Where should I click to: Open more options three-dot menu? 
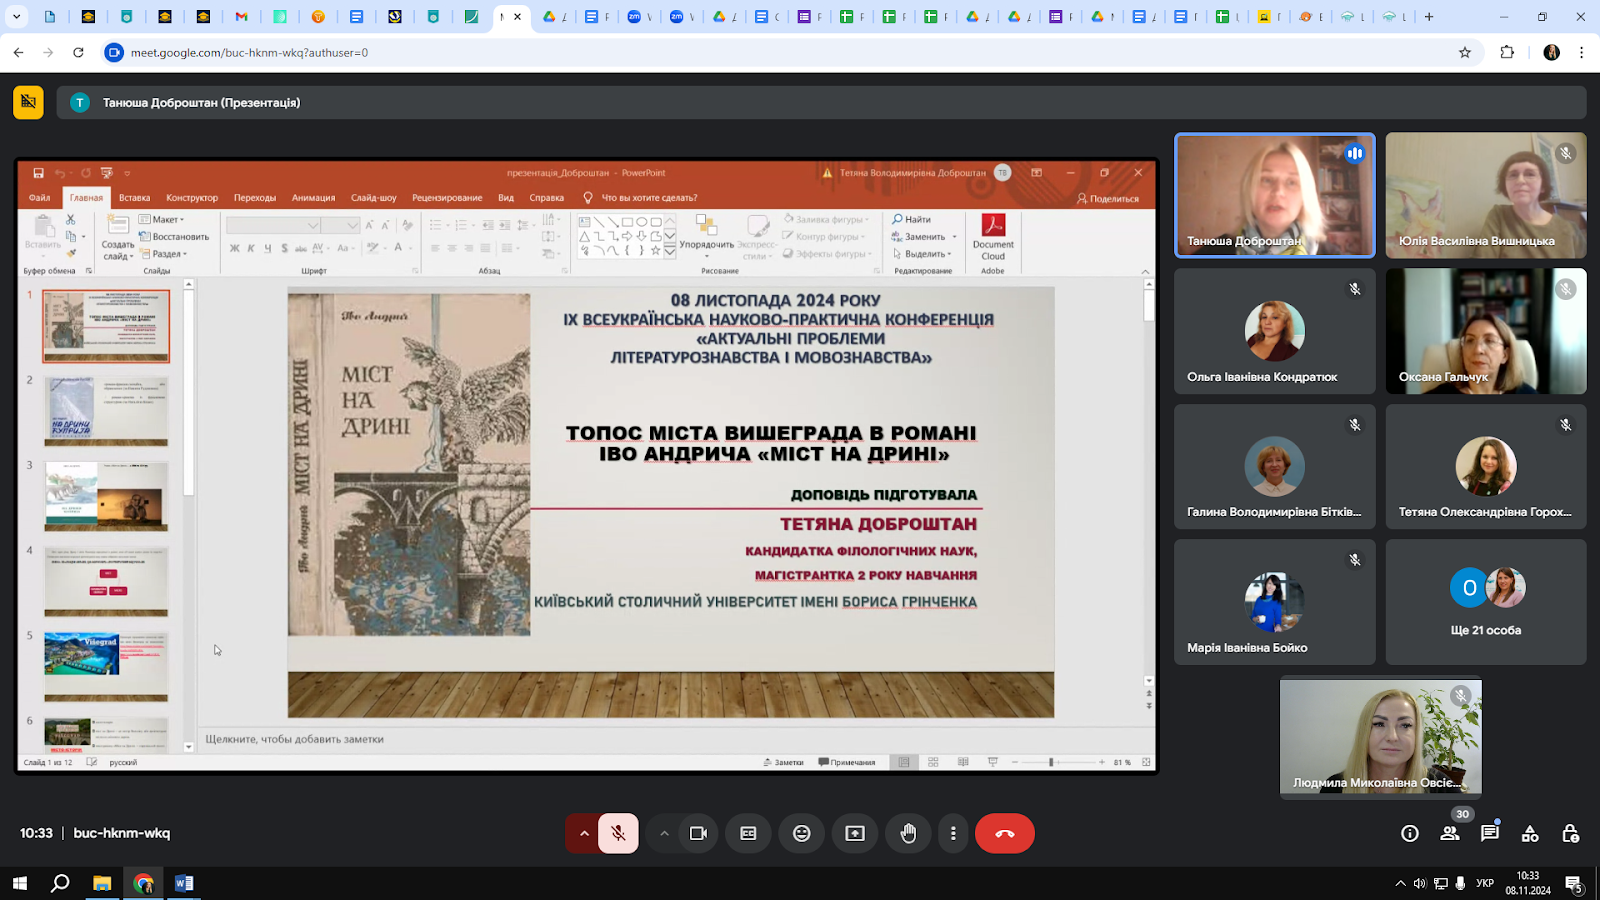click(x=953, y=833)
